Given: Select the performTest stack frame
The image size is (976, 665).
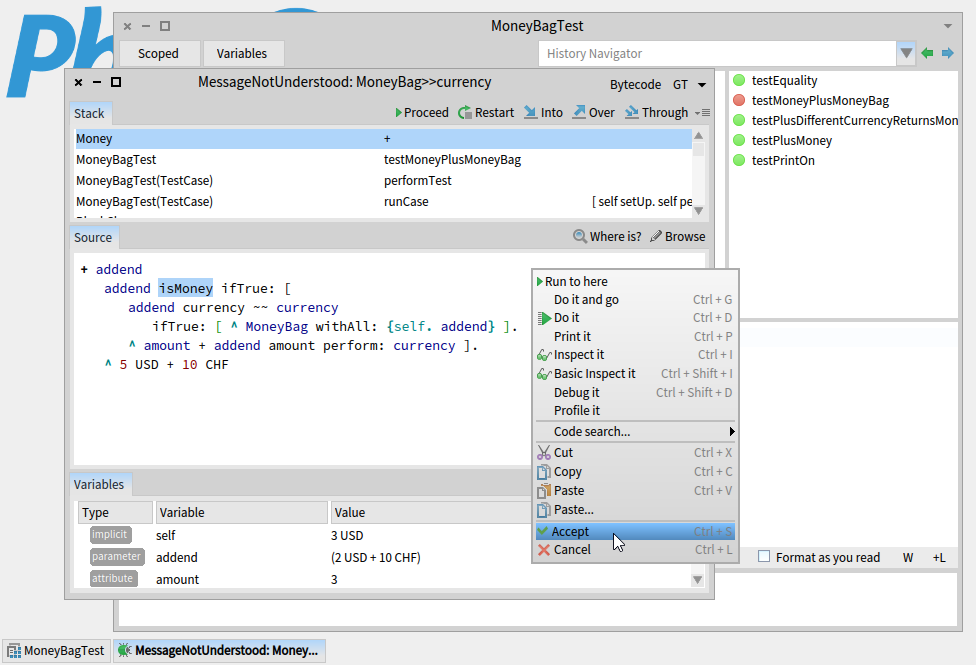Looking at the screenshot, I should click(x=383, y=181).
